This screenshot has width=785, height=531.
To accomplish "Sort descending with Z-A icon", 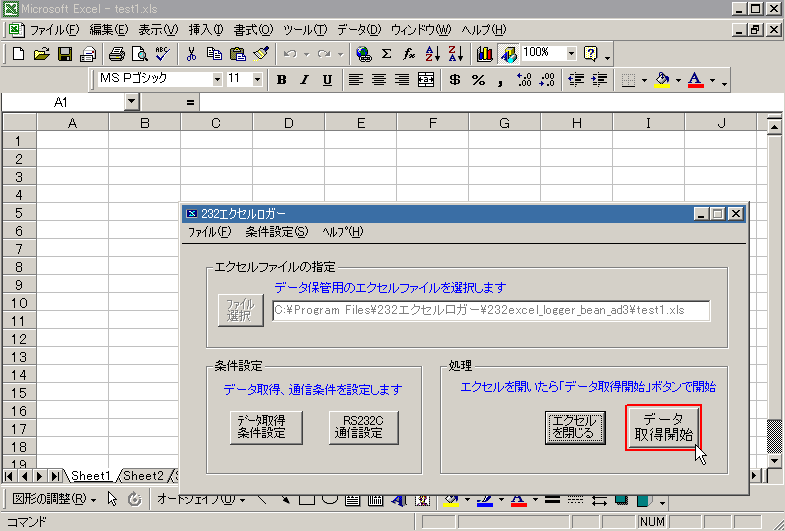I will tap(456, 54).
